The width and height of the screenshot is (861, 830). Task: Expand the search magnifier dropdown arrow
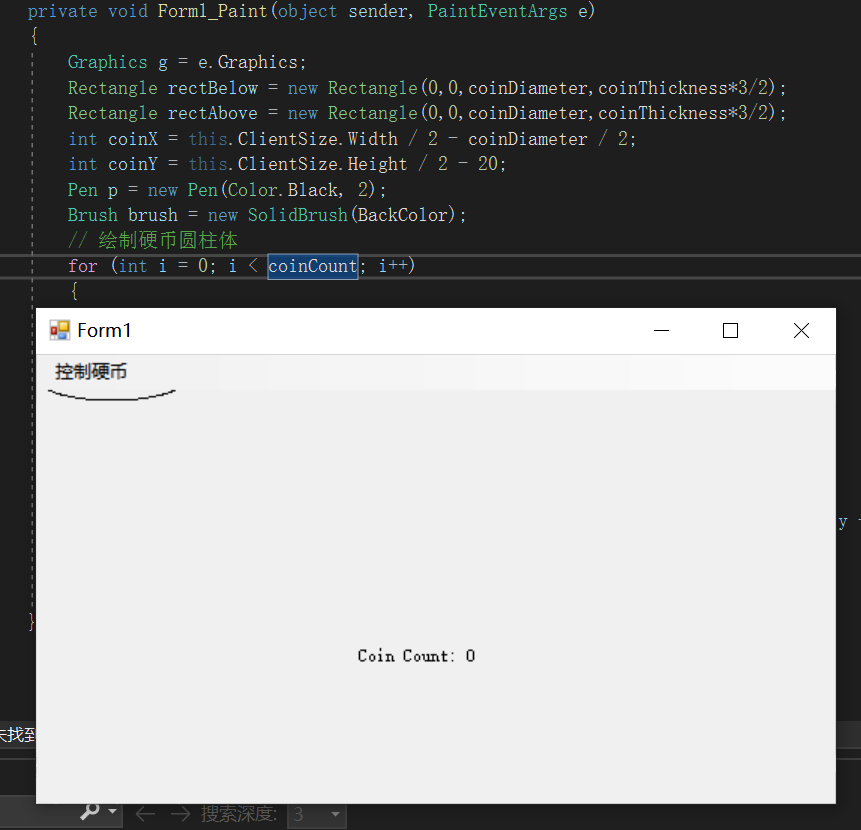click(x=113, y=813)
